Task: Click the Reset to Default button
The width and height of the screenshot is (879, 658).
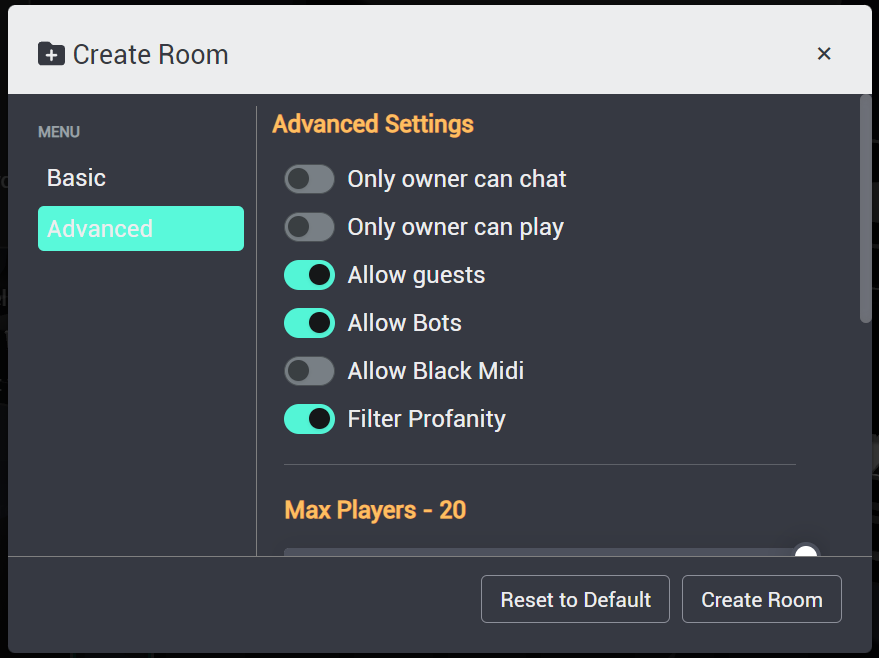Action: (x=575, y=599)
